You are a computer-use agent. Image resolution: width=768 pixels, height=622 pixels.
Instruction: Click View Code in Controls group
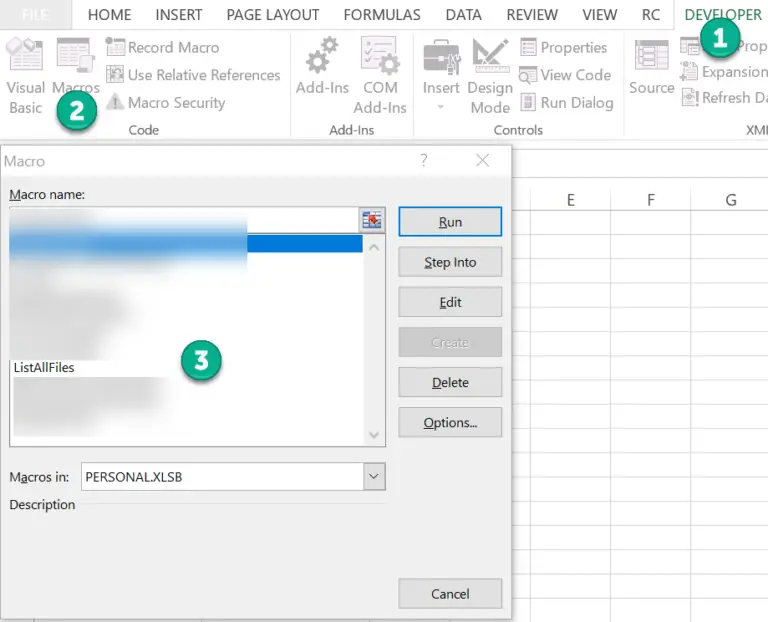click(x=565, y=75)
